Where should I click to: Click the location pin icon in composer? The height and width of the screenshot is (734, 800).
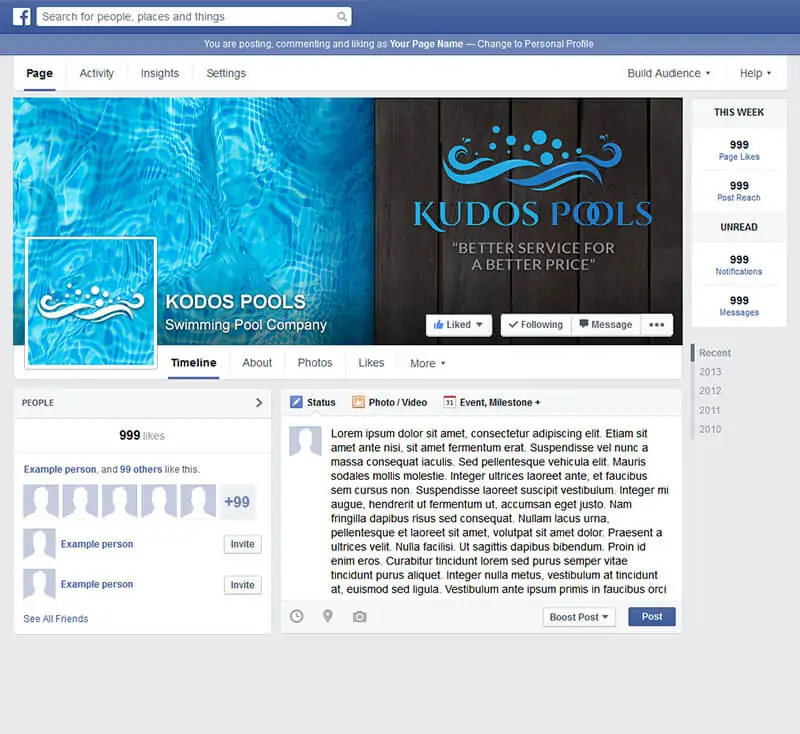pos(327,617)
